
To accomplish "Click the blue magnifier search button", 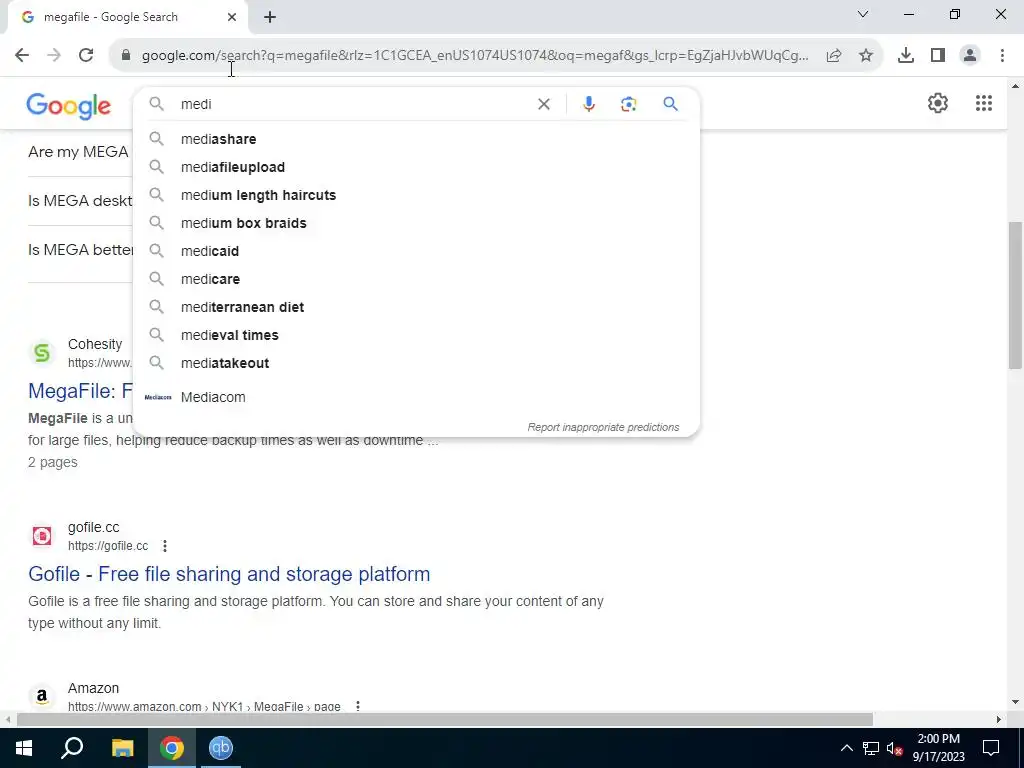I will 670,104.
